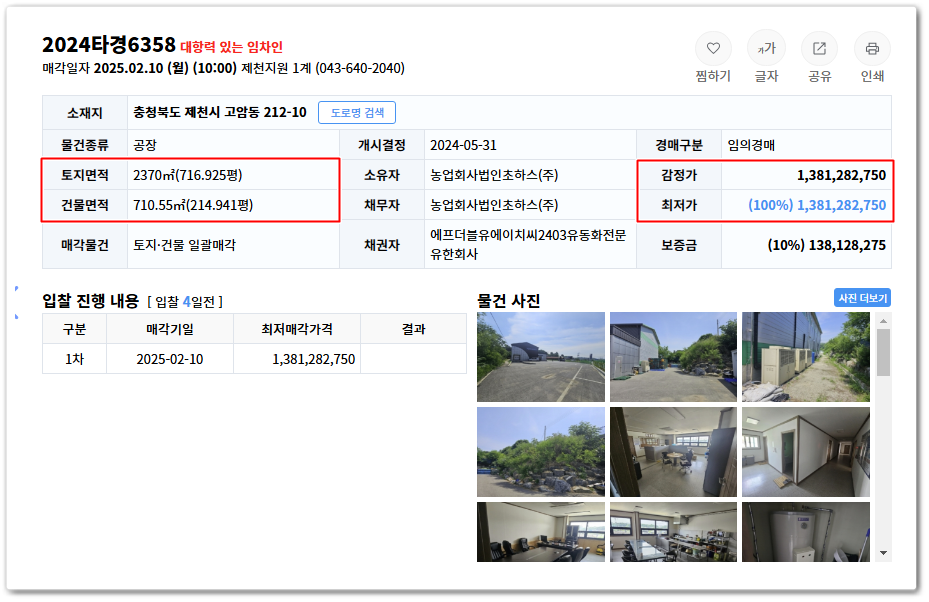This screenshot has width=929, height=602.
Task: Click the address 충청북도 제천시 고암동 212-10
Action: coord(220,113)
